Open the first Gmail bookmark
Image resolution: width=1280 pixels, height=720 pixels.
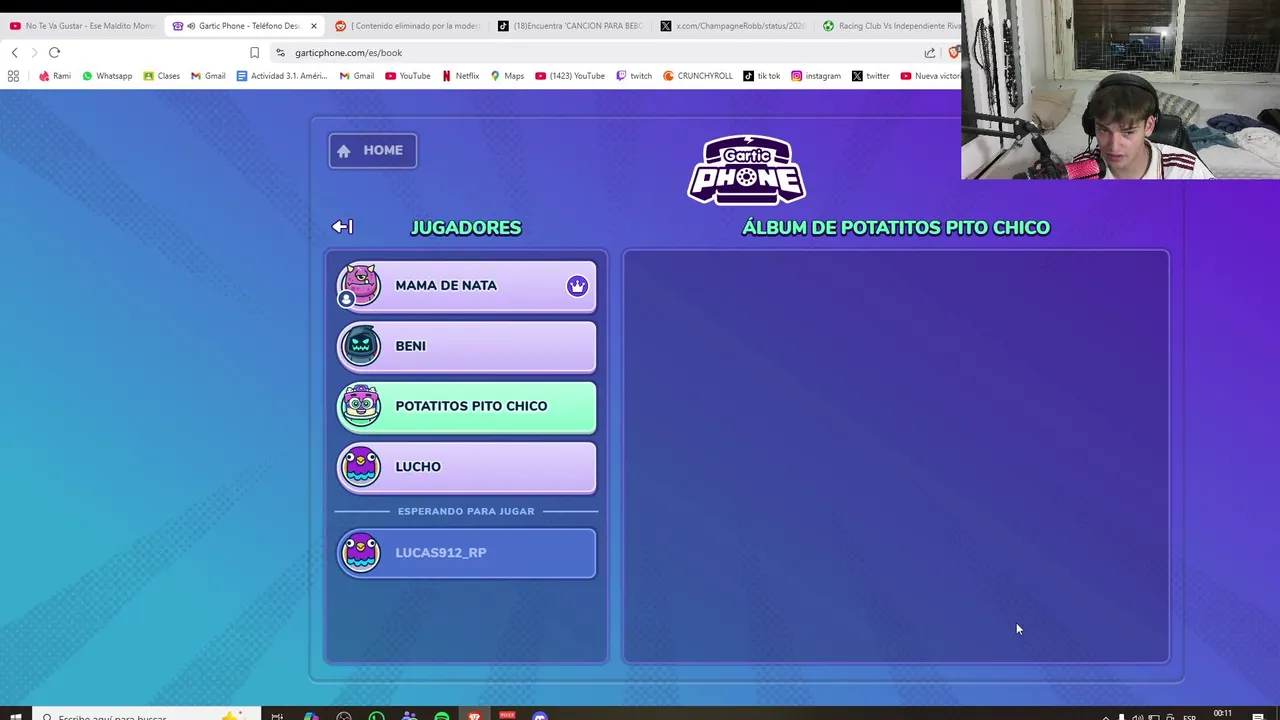pyautogui.click(x=208, y=76)
